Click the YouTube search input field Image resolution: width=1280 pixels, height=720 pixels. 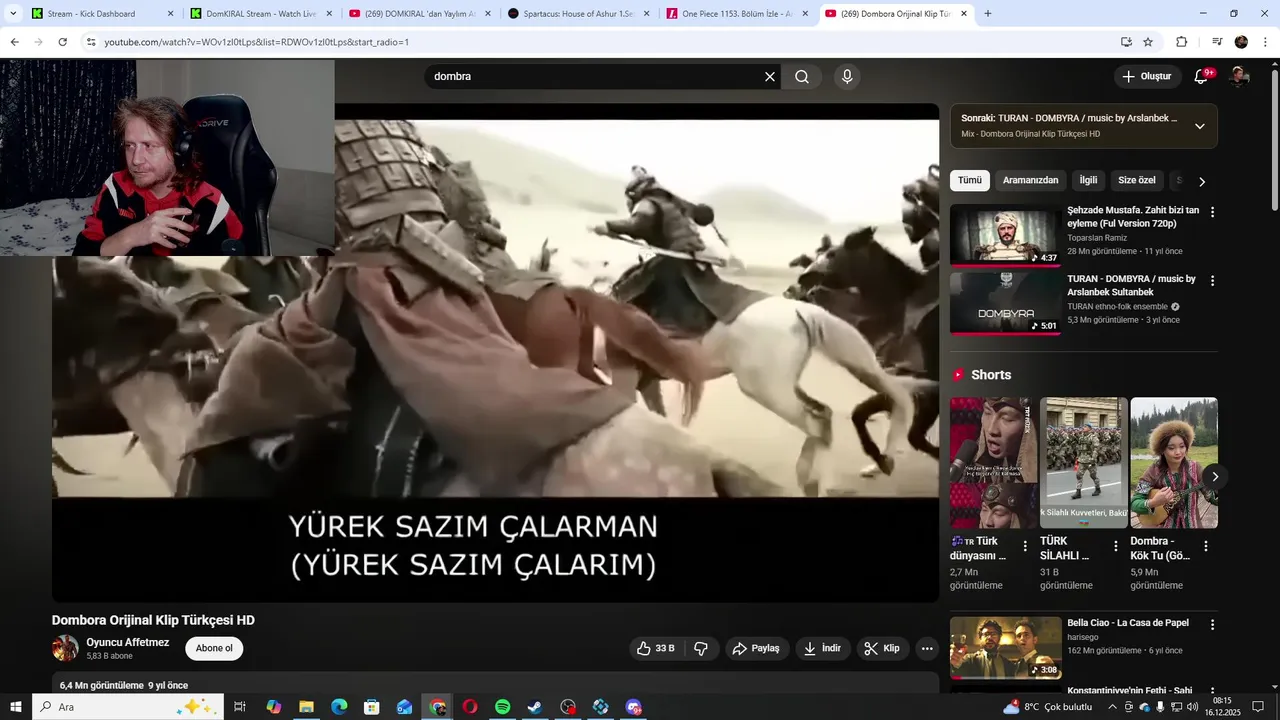point(595,77)
